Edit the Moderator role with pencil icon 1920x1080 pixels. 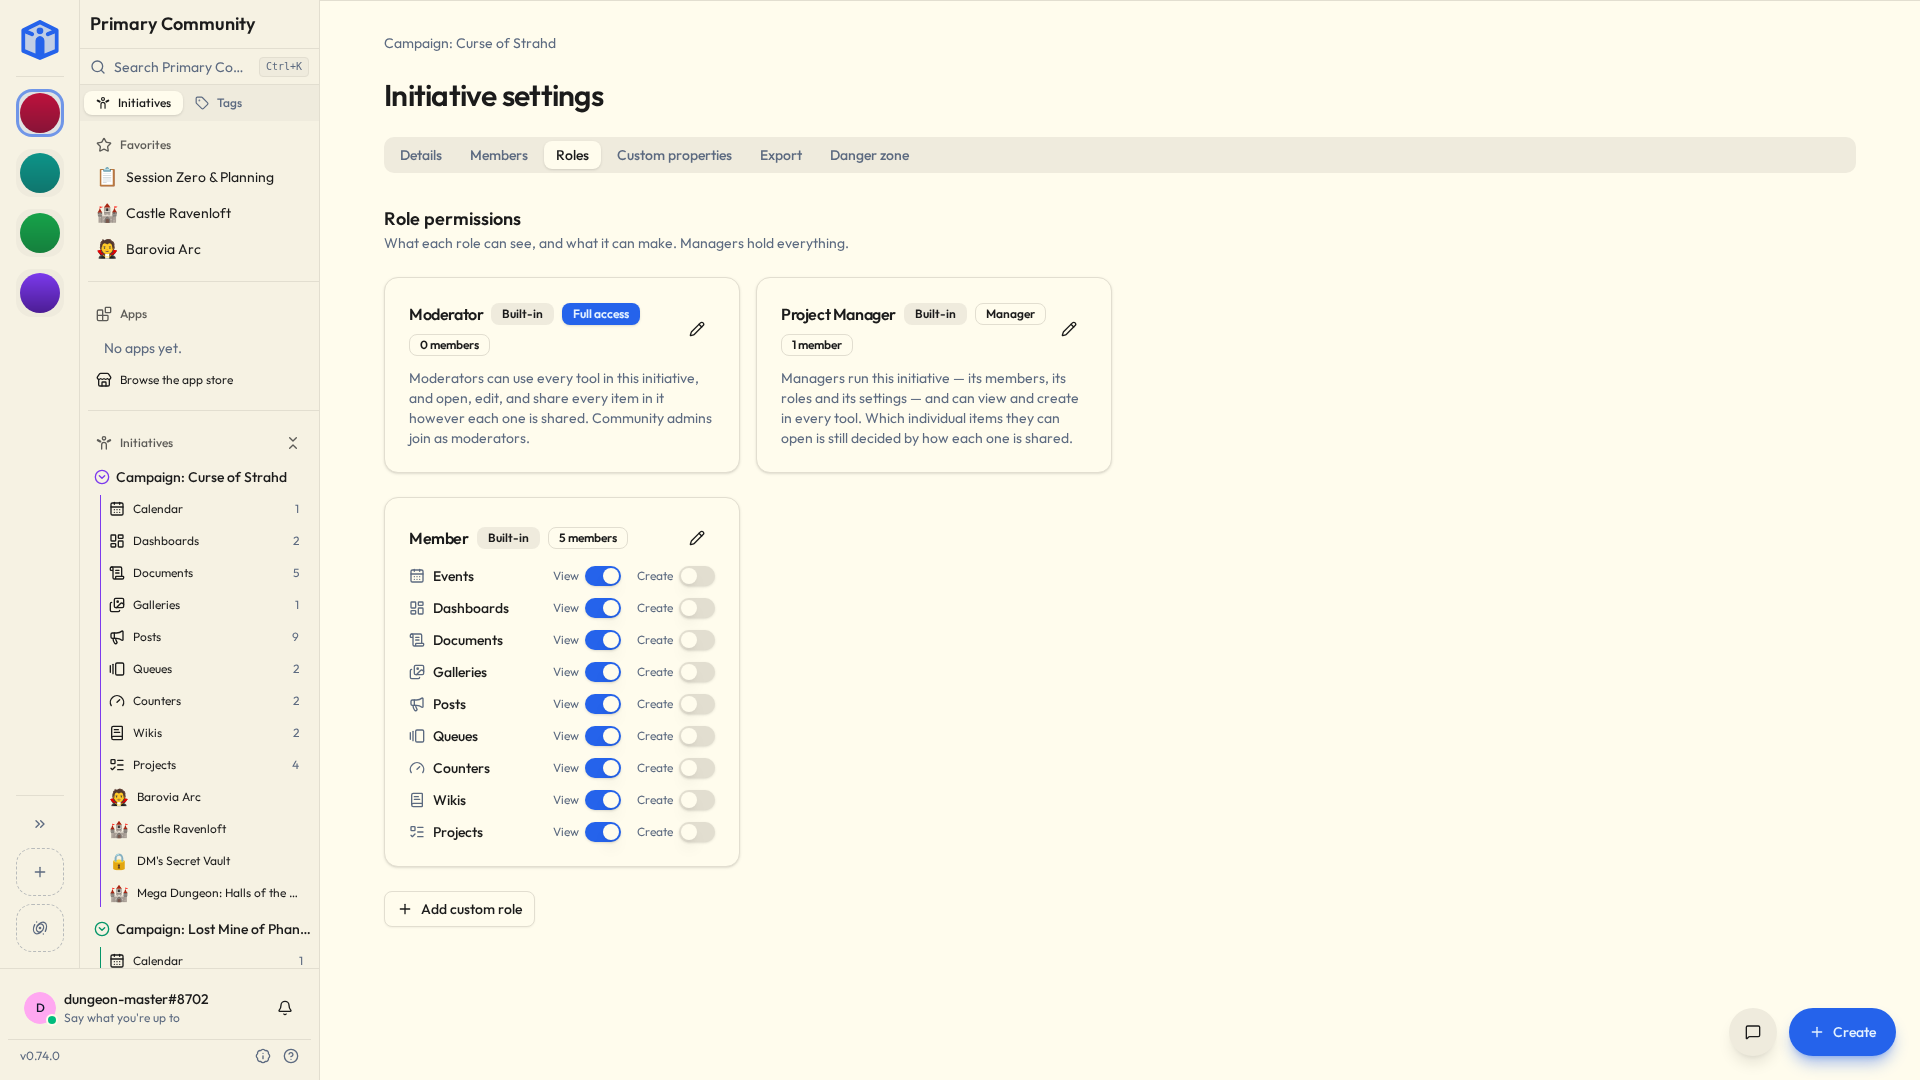pyautogui.click(x=697, y=329)
